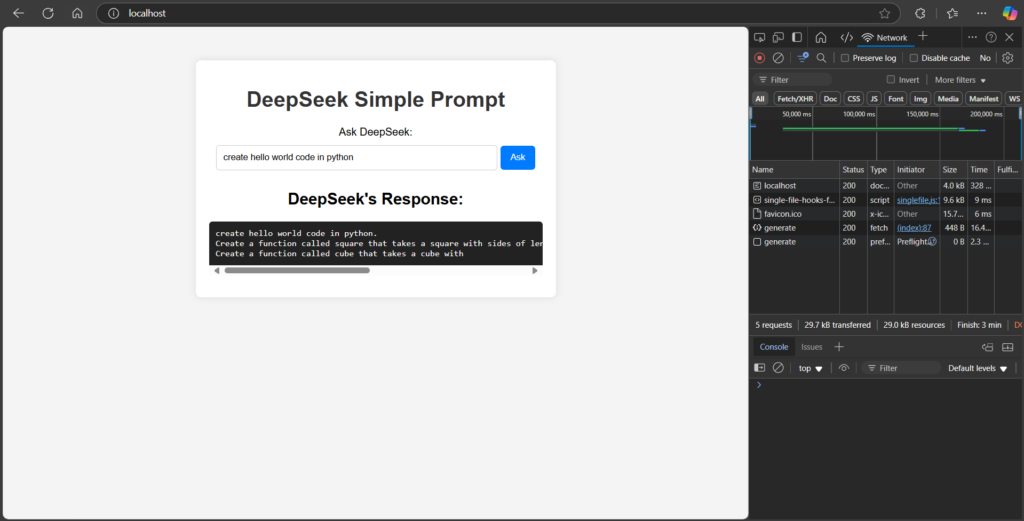Go back using the browser back arrow
Screen dimensions: 1024x521
tap(18, 13)
